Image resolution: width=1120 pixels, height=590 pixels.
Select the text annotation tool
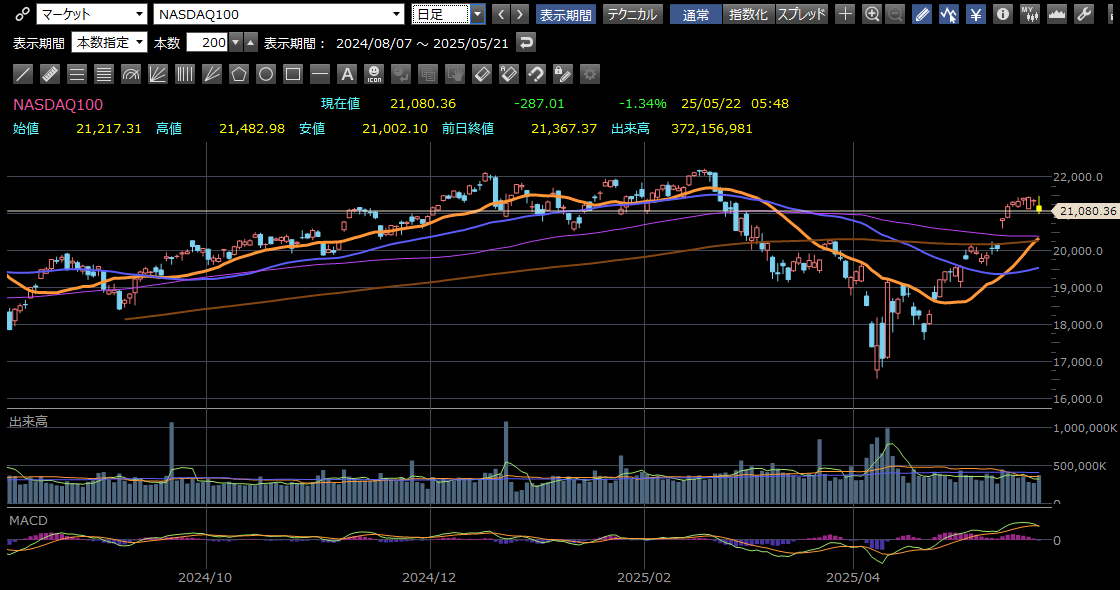(347, 74)
